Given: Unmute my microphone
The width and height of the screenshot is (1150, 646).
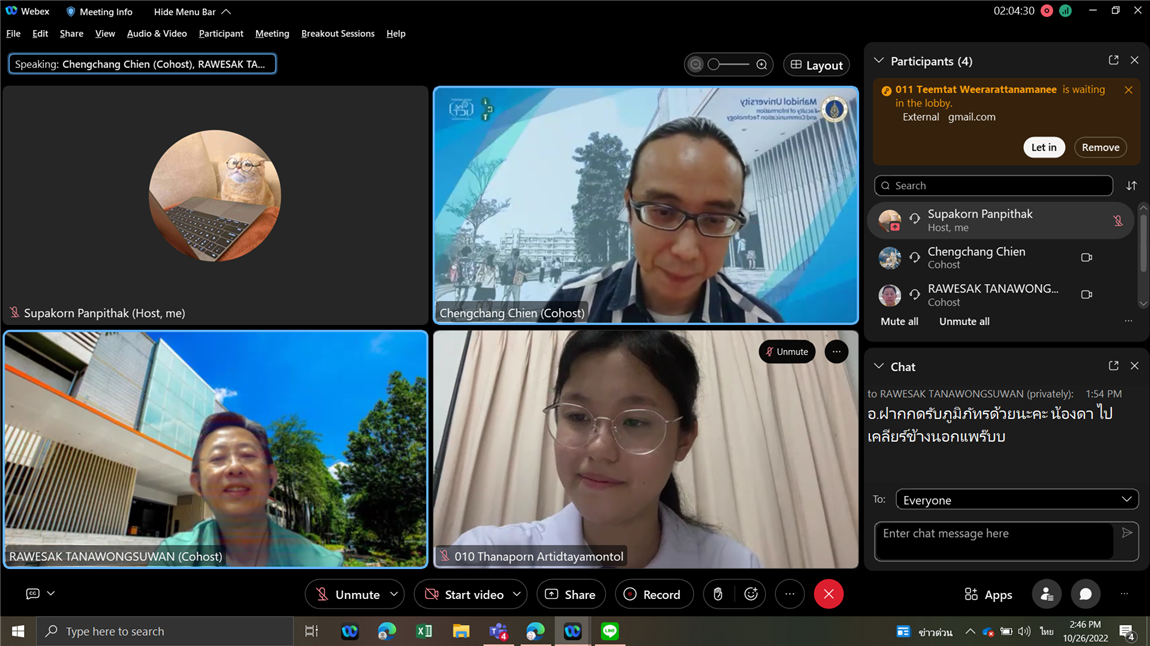Looking at the screenshot, I should 347,594.
